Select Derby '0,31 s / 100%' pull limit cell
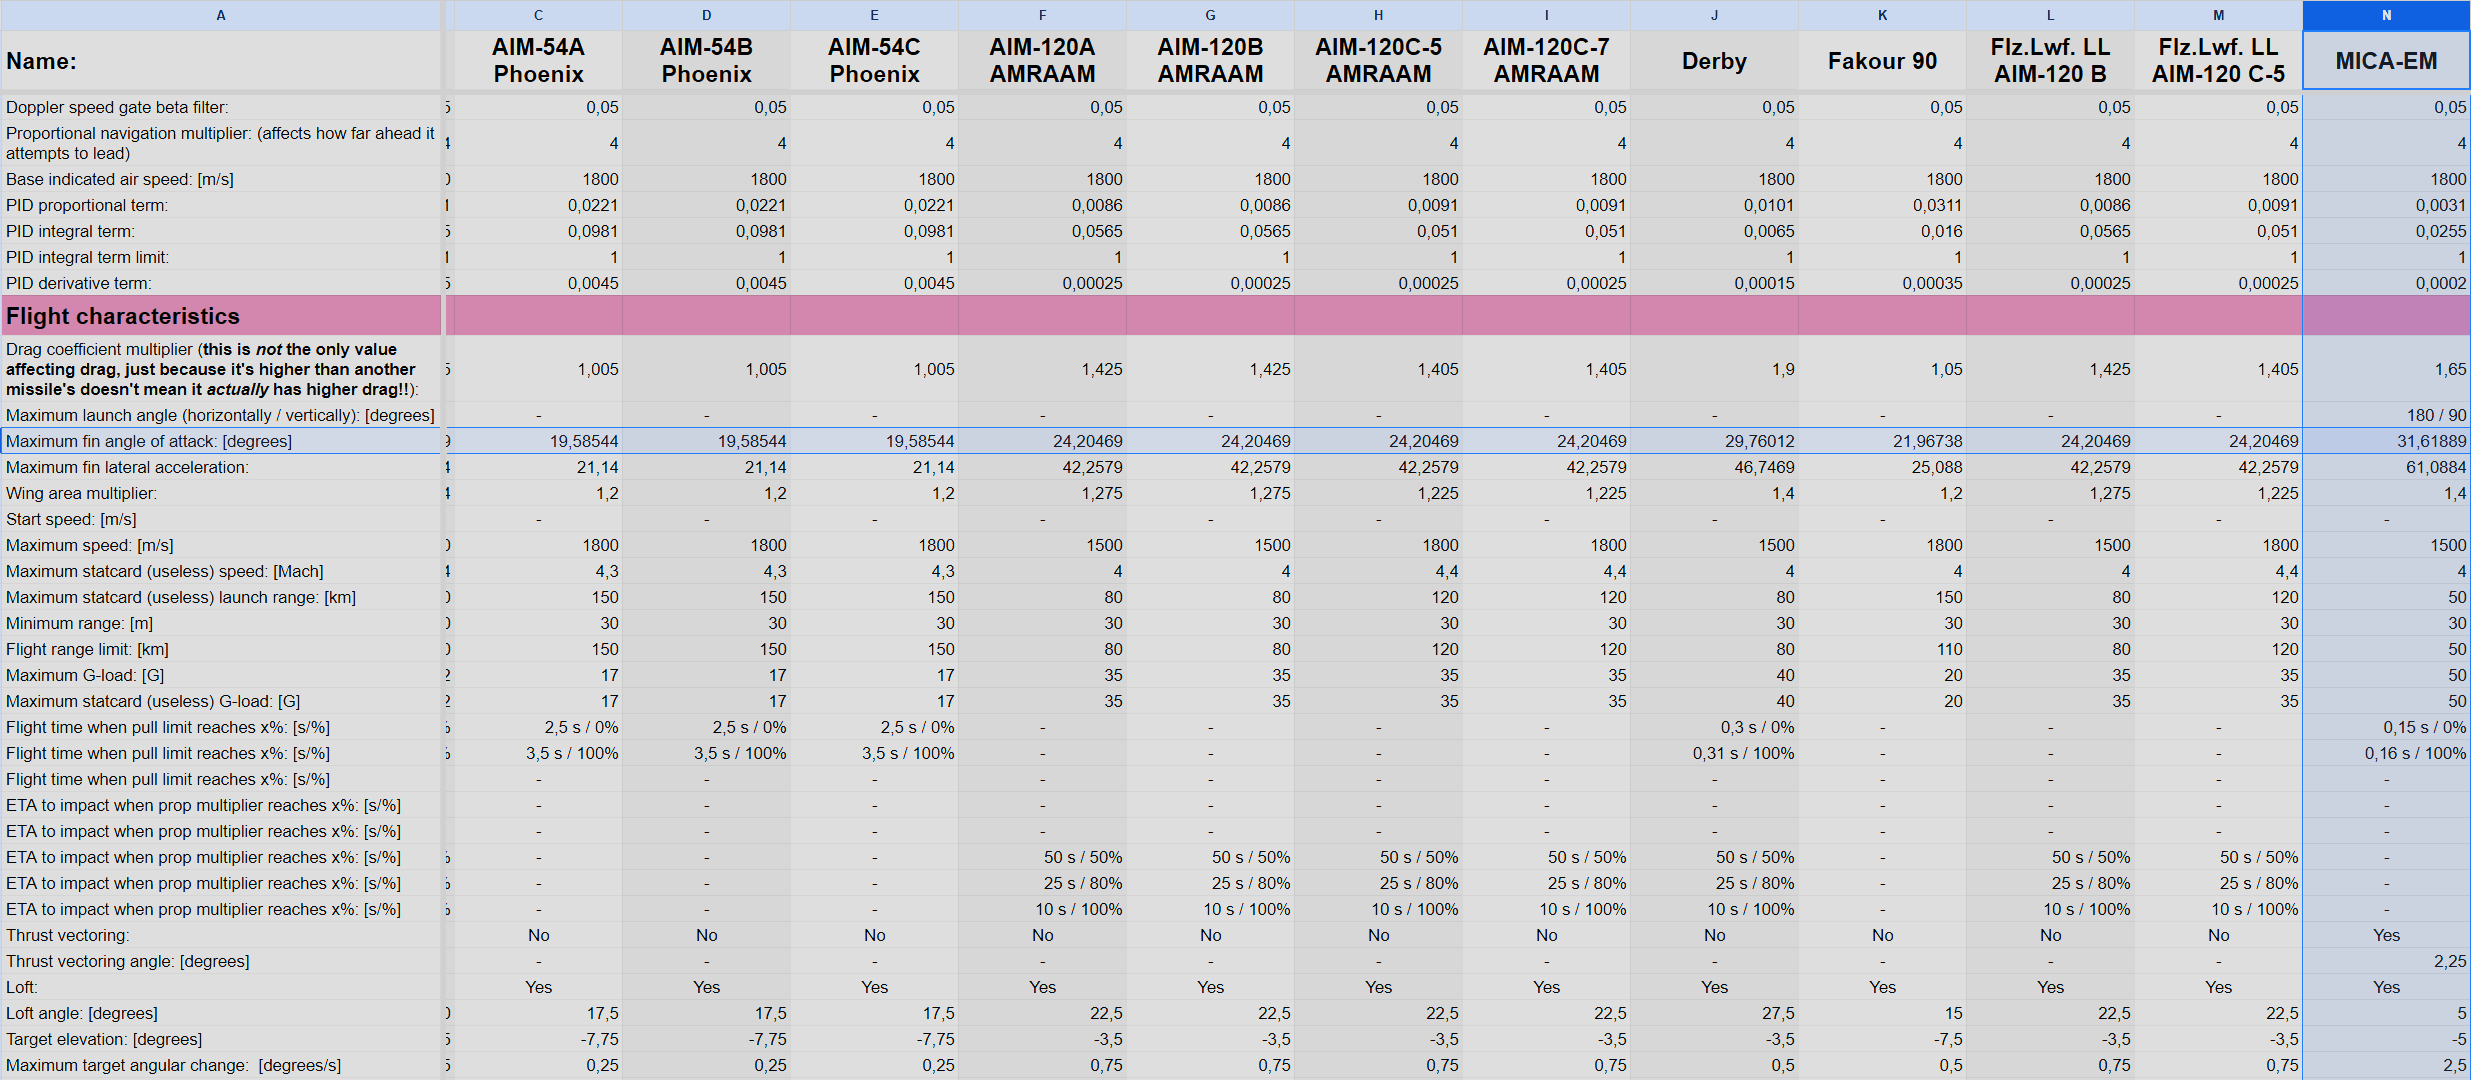The height and width of the screenshot is (1080, 2471). pyautogui.click(x=1743, y=753)
